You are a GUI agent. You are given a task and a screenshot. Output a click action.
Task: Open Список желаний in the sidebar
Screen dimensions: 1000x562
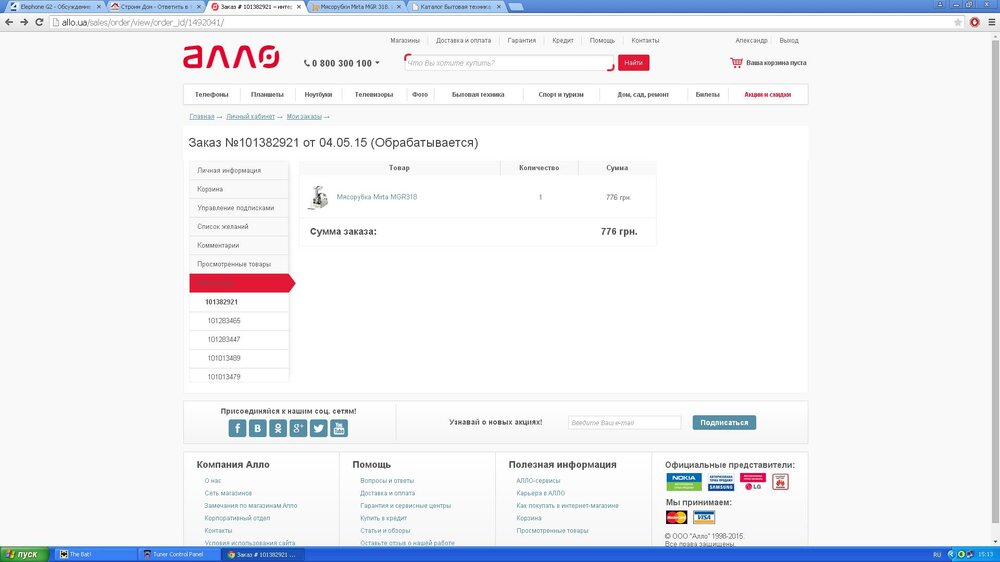tap(239, 226)
